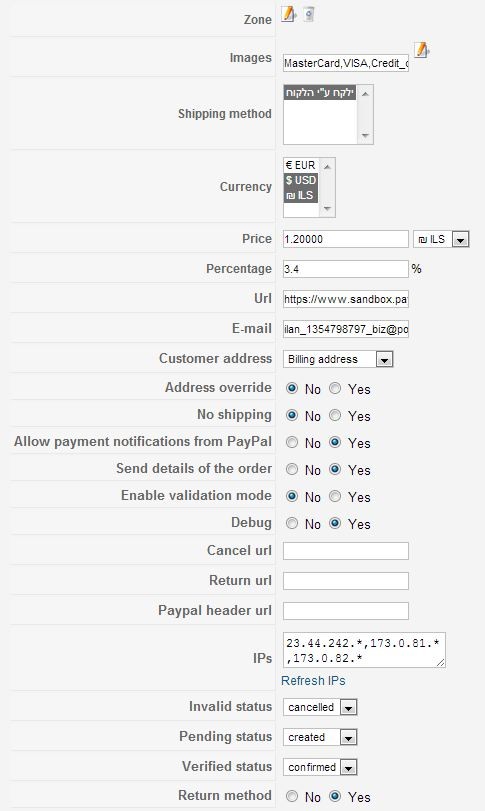Open the Images edit pencil icon
The width and height of the screenshot is (485, 811).
pos(422,50)
